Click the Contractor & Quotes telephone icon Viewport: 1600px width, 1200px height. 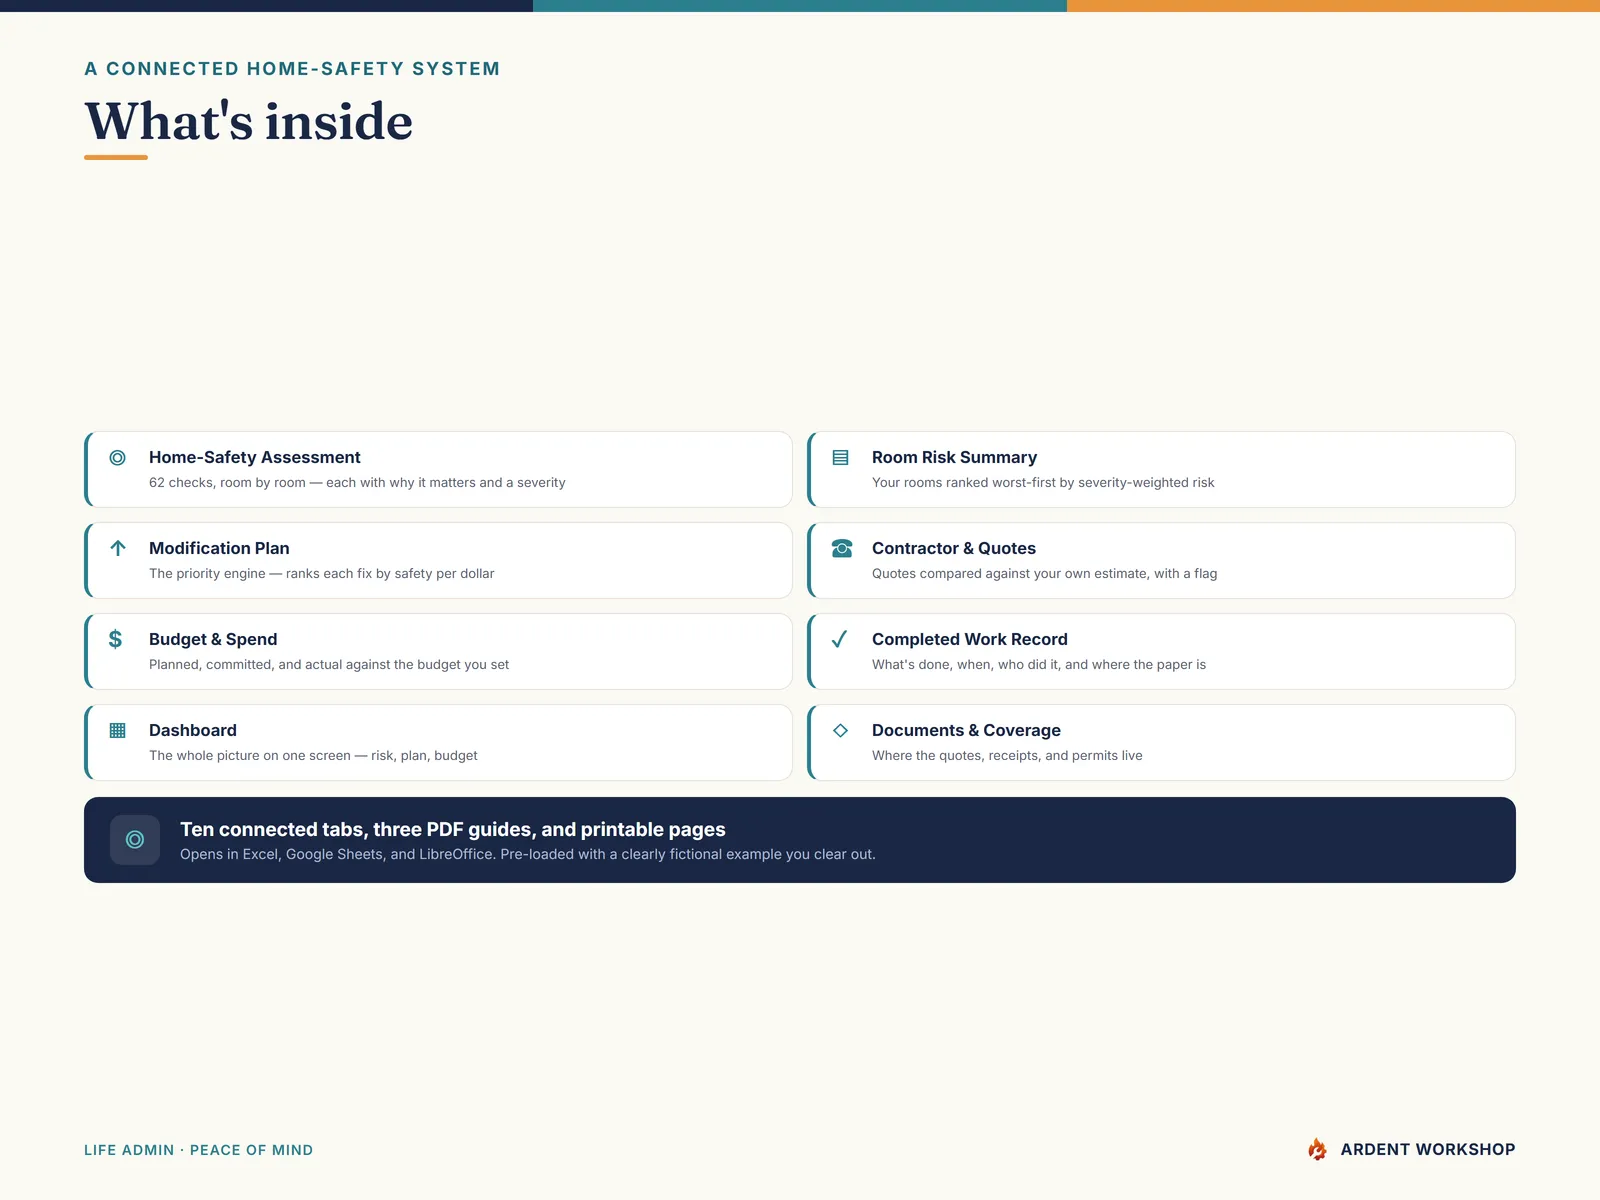(x=842, y=548)
